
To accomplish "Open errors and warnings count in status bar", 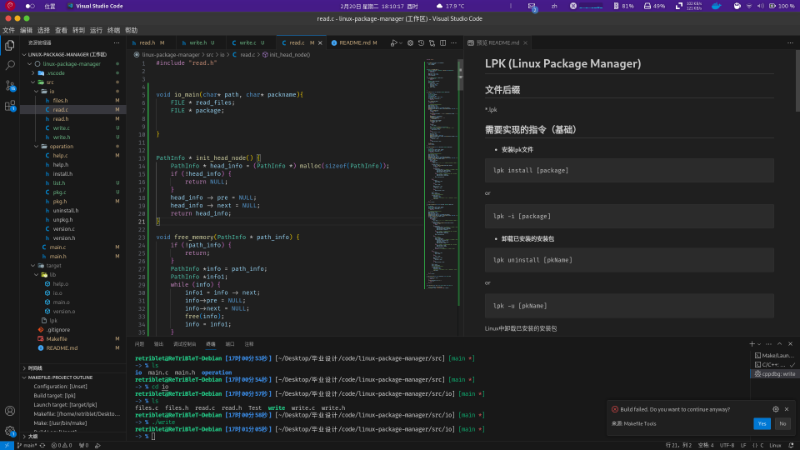I will click(61, 445).
